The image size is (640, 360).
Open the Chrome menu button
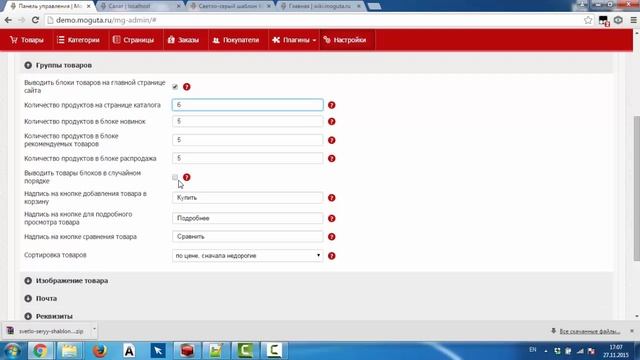(633, 20)
